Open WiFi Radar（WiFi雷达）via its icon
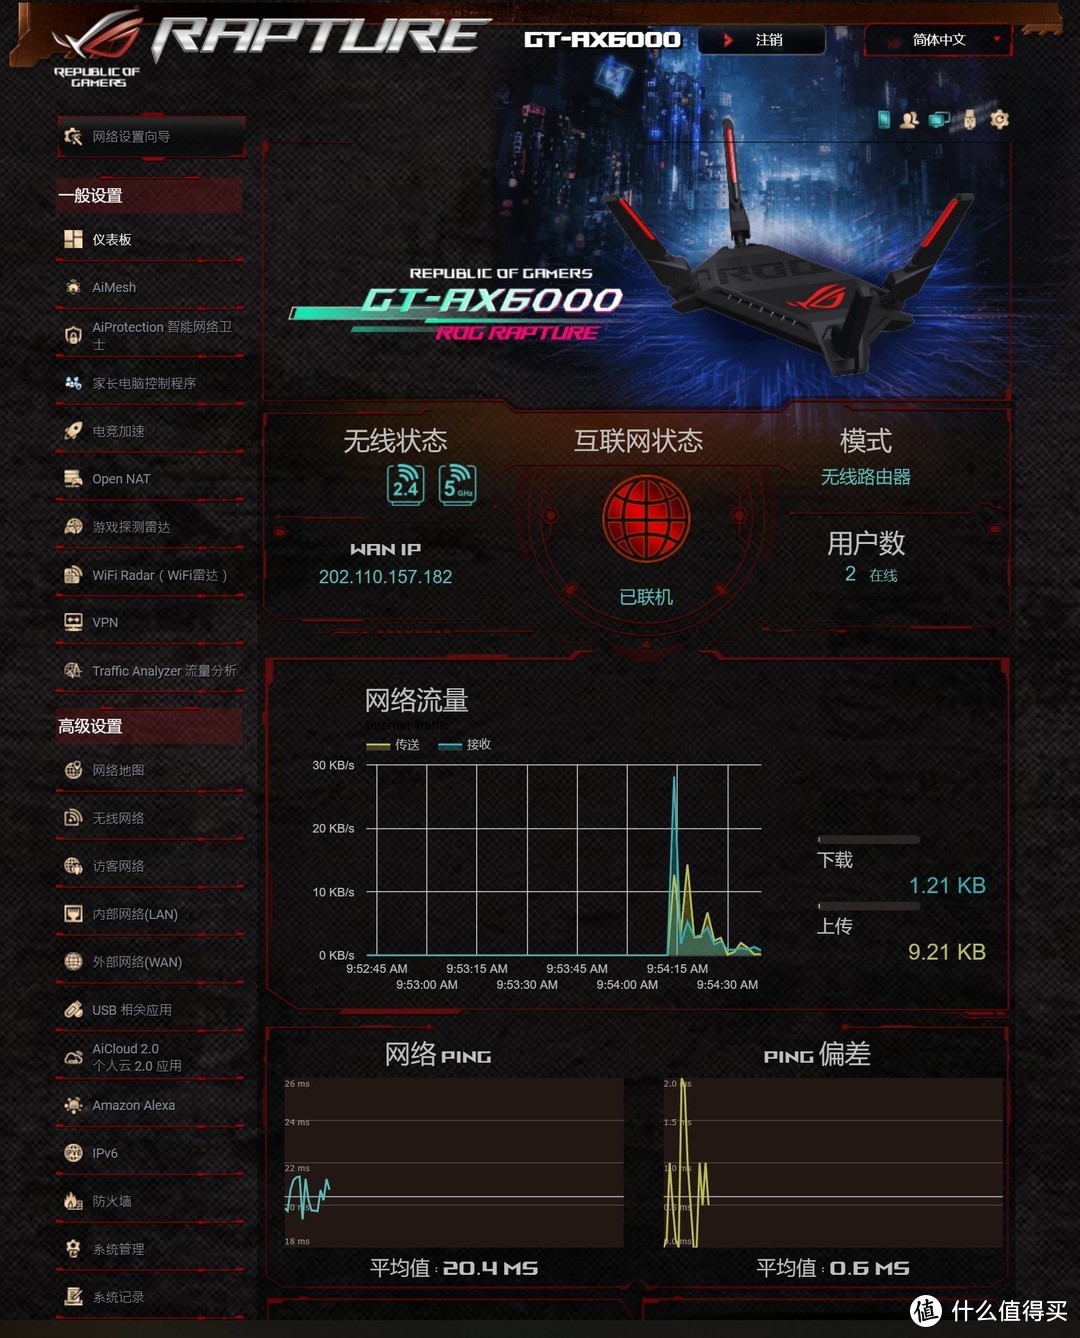This screenshot has height=1338, width=1080. pyautogui.click(x=72, y=575)
